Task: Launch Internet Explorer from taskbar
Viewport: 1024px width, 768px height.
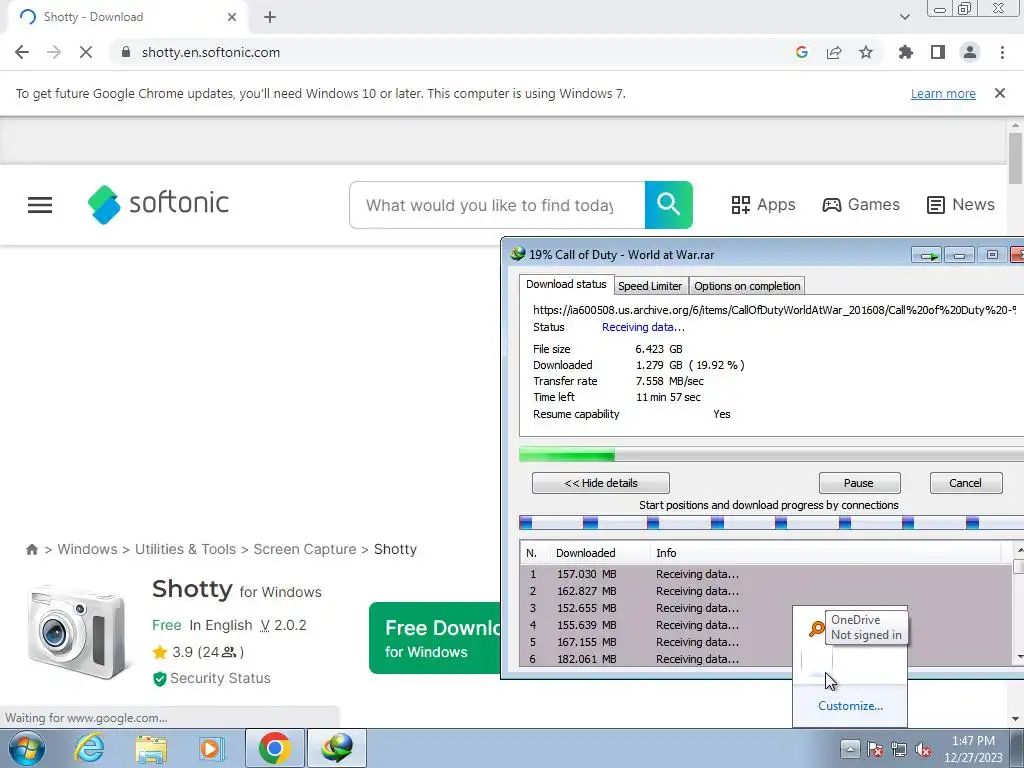Action: point(89,749)
